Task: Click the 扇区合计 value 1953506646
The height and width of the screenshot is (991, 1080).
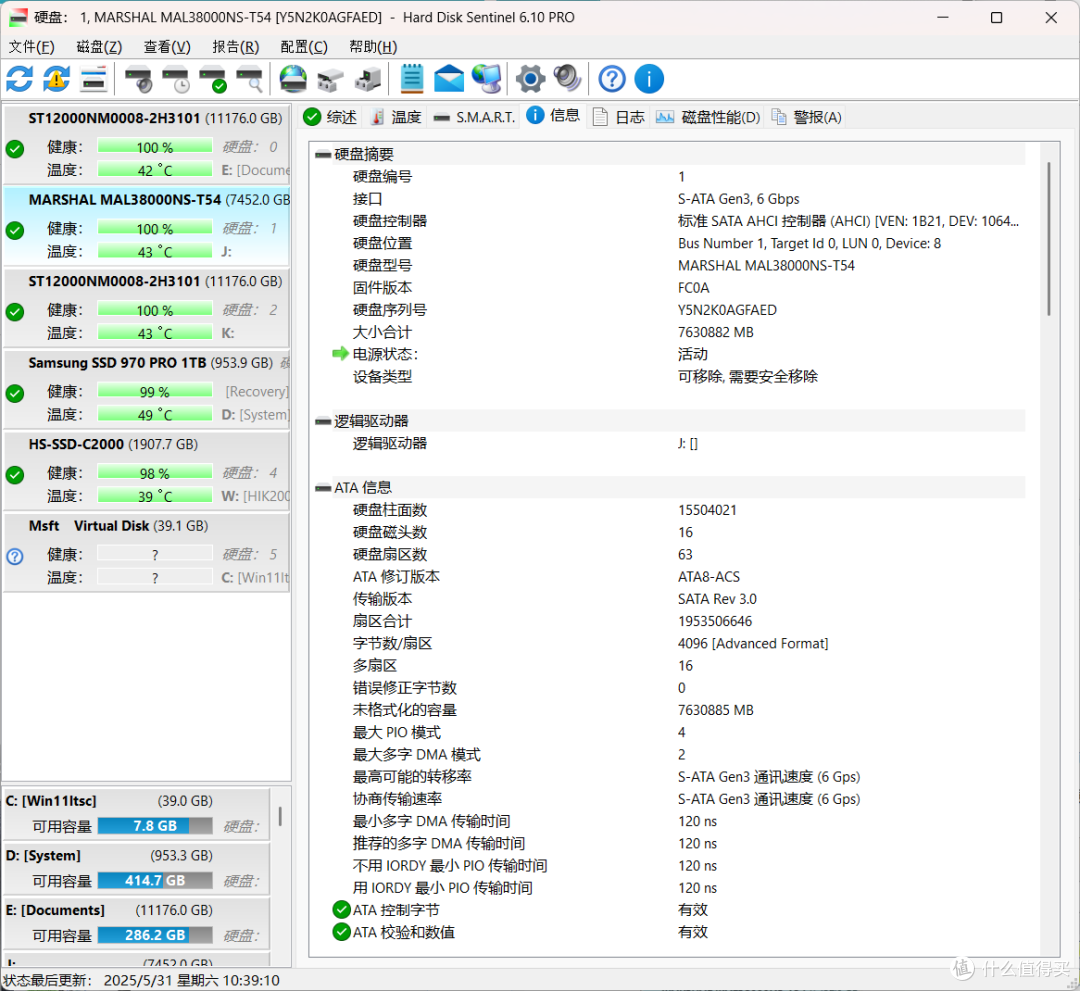Action: point(715,621)
